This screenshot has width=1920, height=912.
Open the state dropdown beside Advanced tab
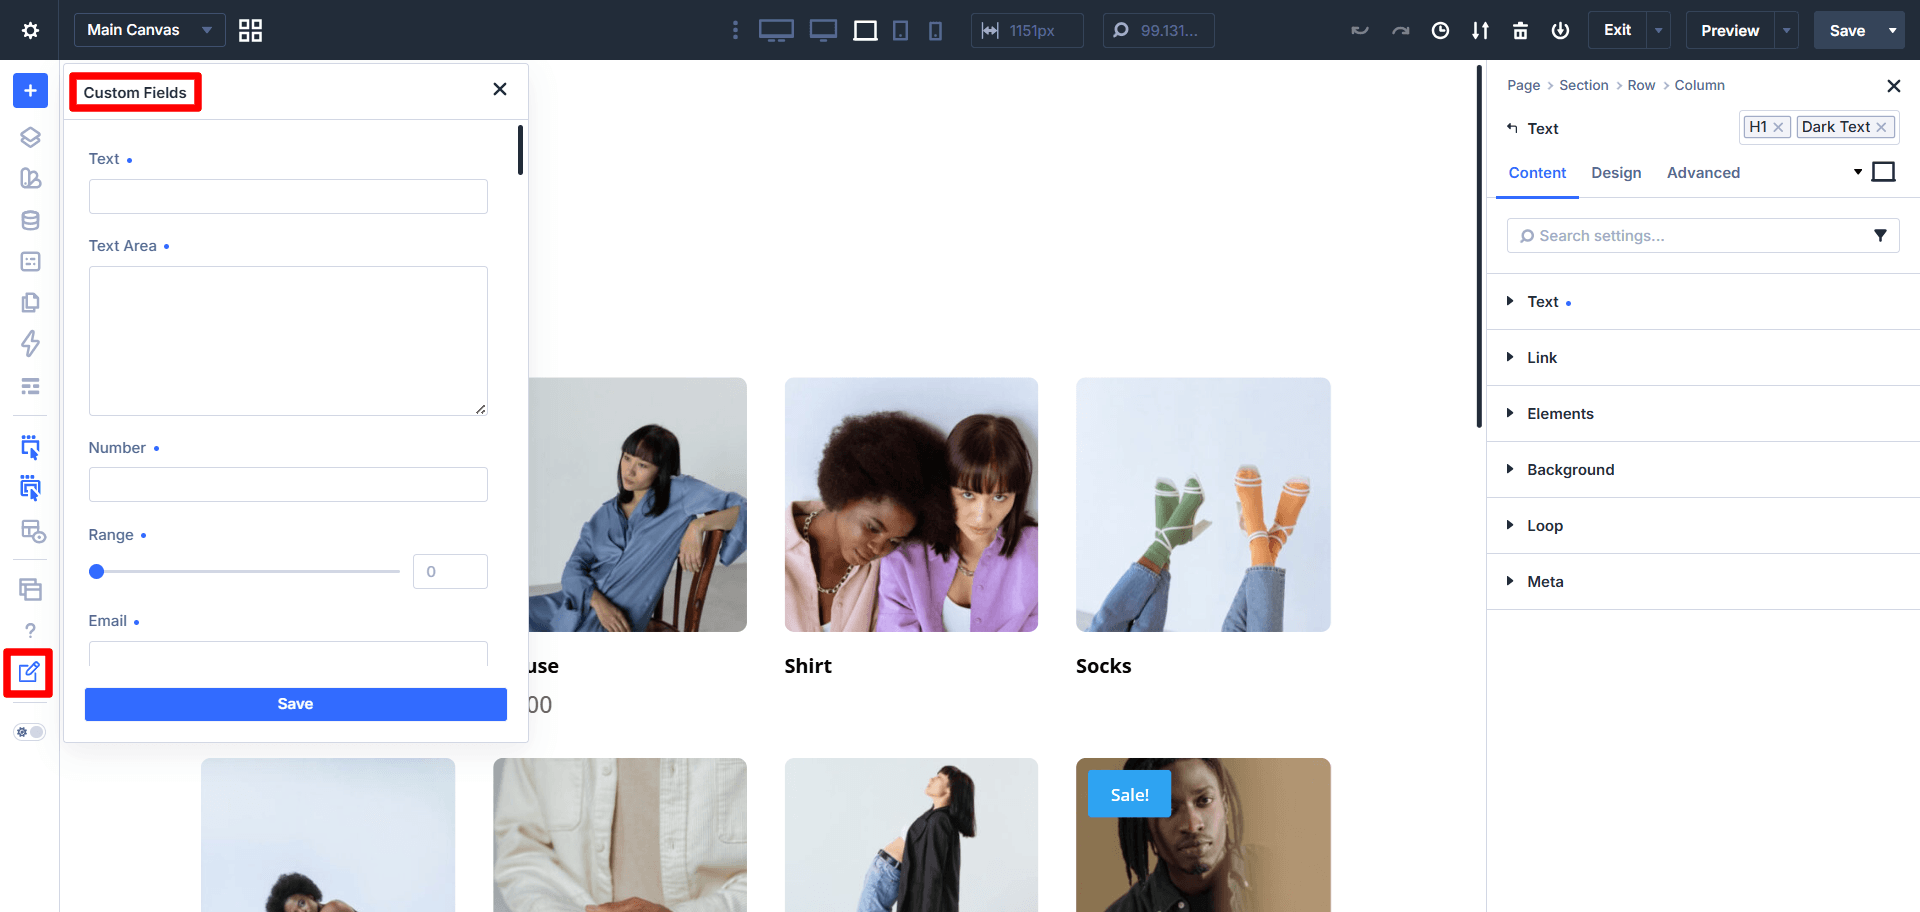[1858, 172]
